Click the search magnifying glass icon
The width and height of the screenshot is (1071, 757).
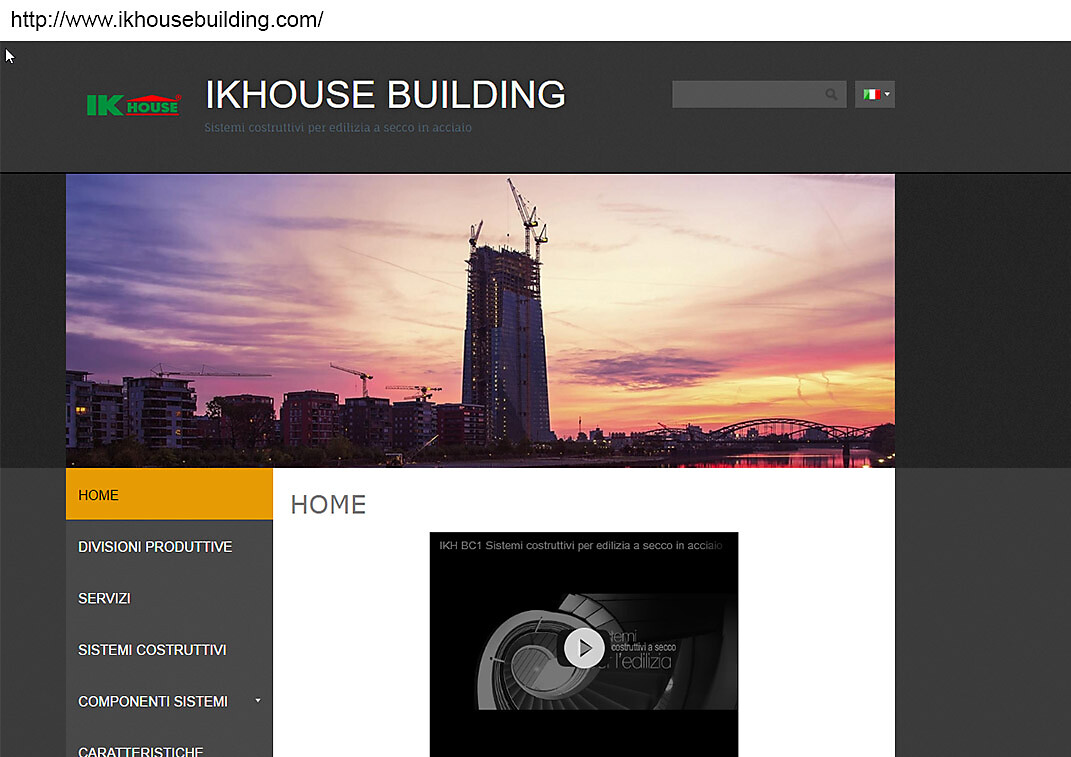click(x=831, y=94)
